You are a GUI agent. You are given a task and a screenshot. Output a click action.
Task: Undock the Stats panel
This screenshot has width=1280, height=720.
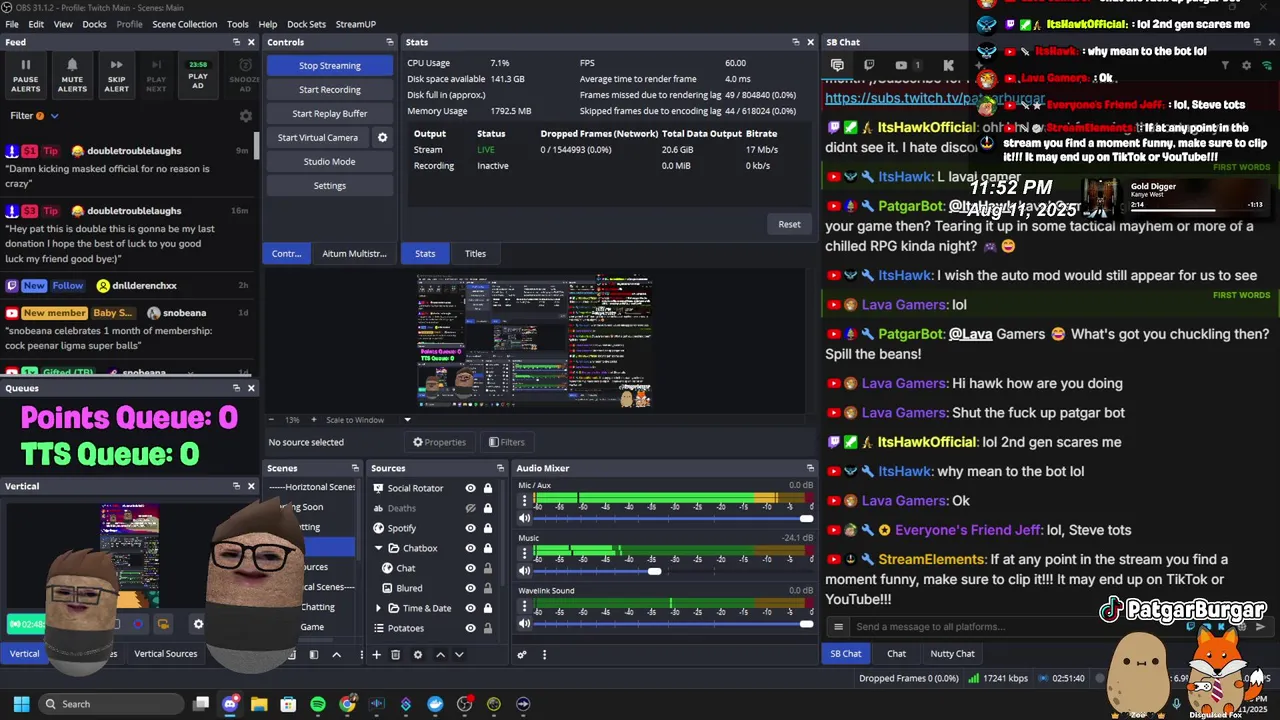(795, 42)
